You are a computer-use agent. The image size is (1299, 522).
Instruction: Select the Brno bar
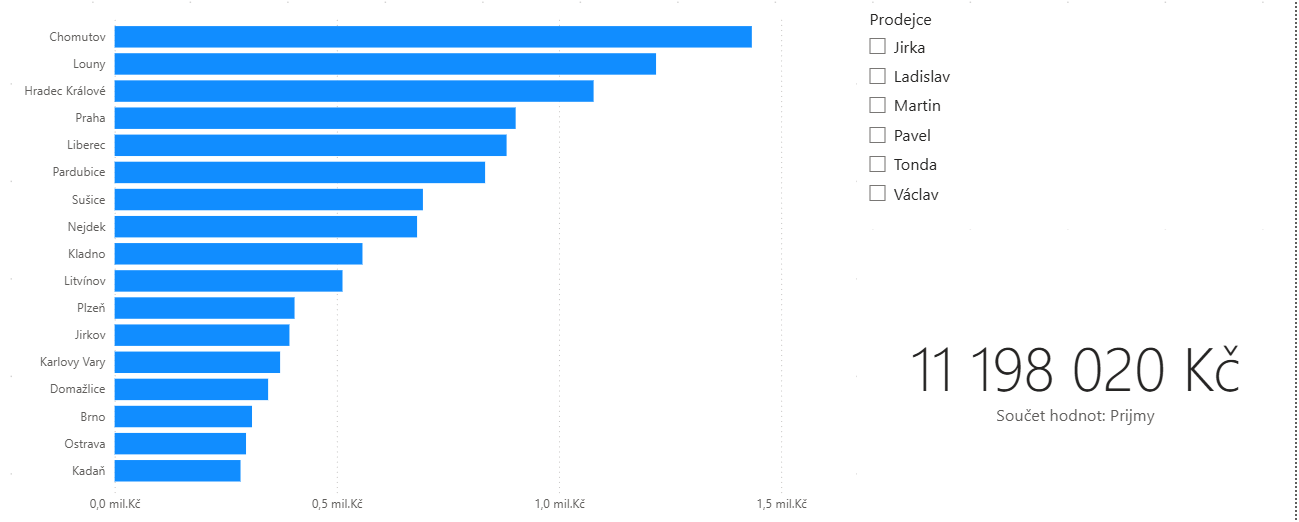coord(183,416)
